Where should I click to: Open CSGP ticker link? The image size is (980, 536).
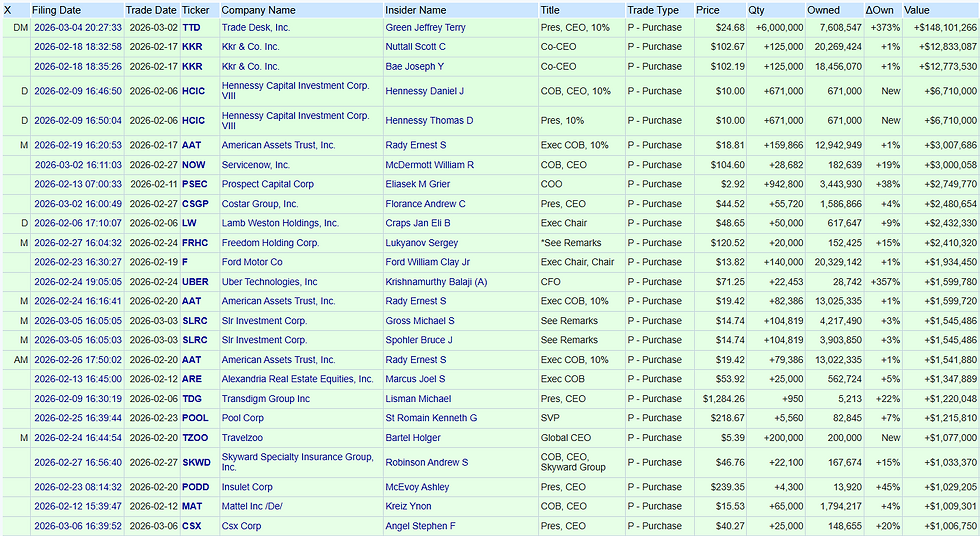(196, 204)
